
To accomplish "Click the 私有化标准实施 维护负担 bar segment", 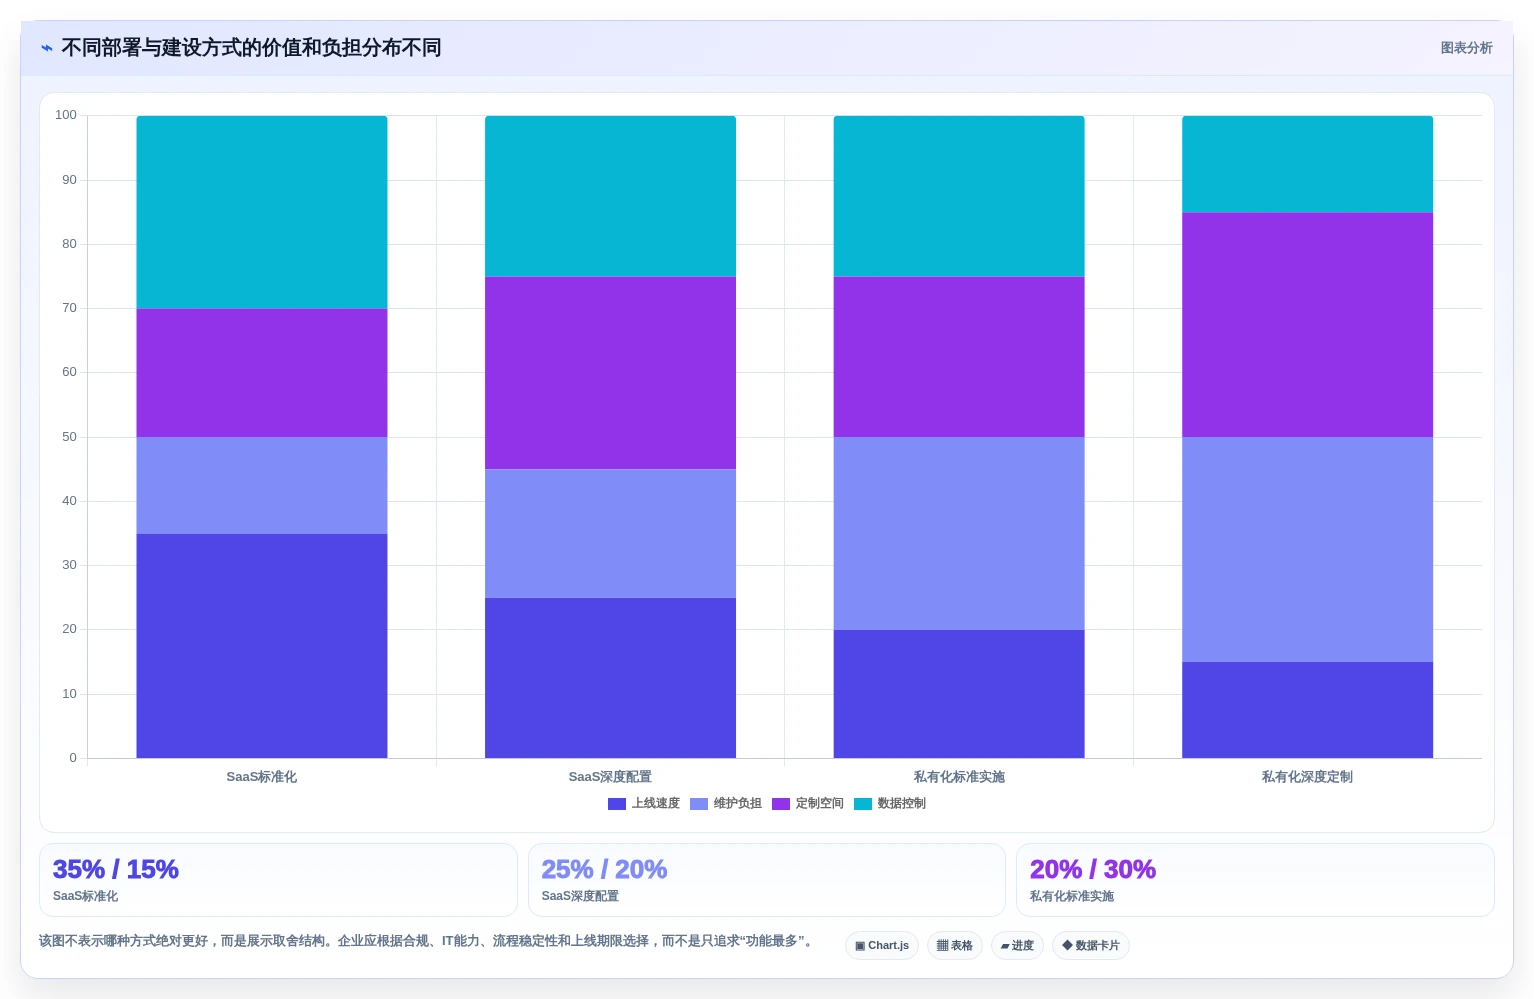I will 959,533.
